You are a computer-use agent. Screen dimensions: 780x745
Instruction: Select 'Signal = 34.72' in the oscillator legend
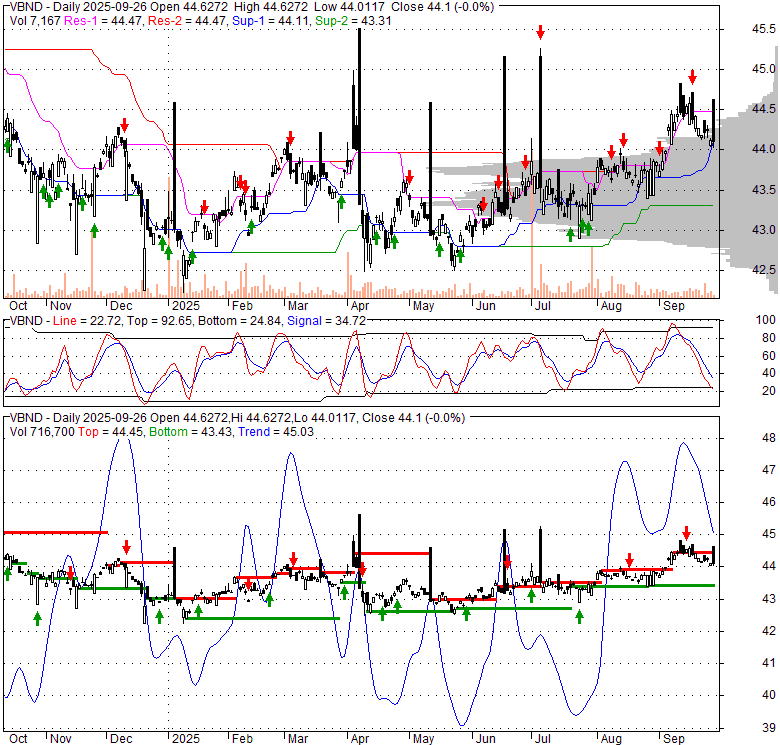pyautogui.click(x=326, y=321)
